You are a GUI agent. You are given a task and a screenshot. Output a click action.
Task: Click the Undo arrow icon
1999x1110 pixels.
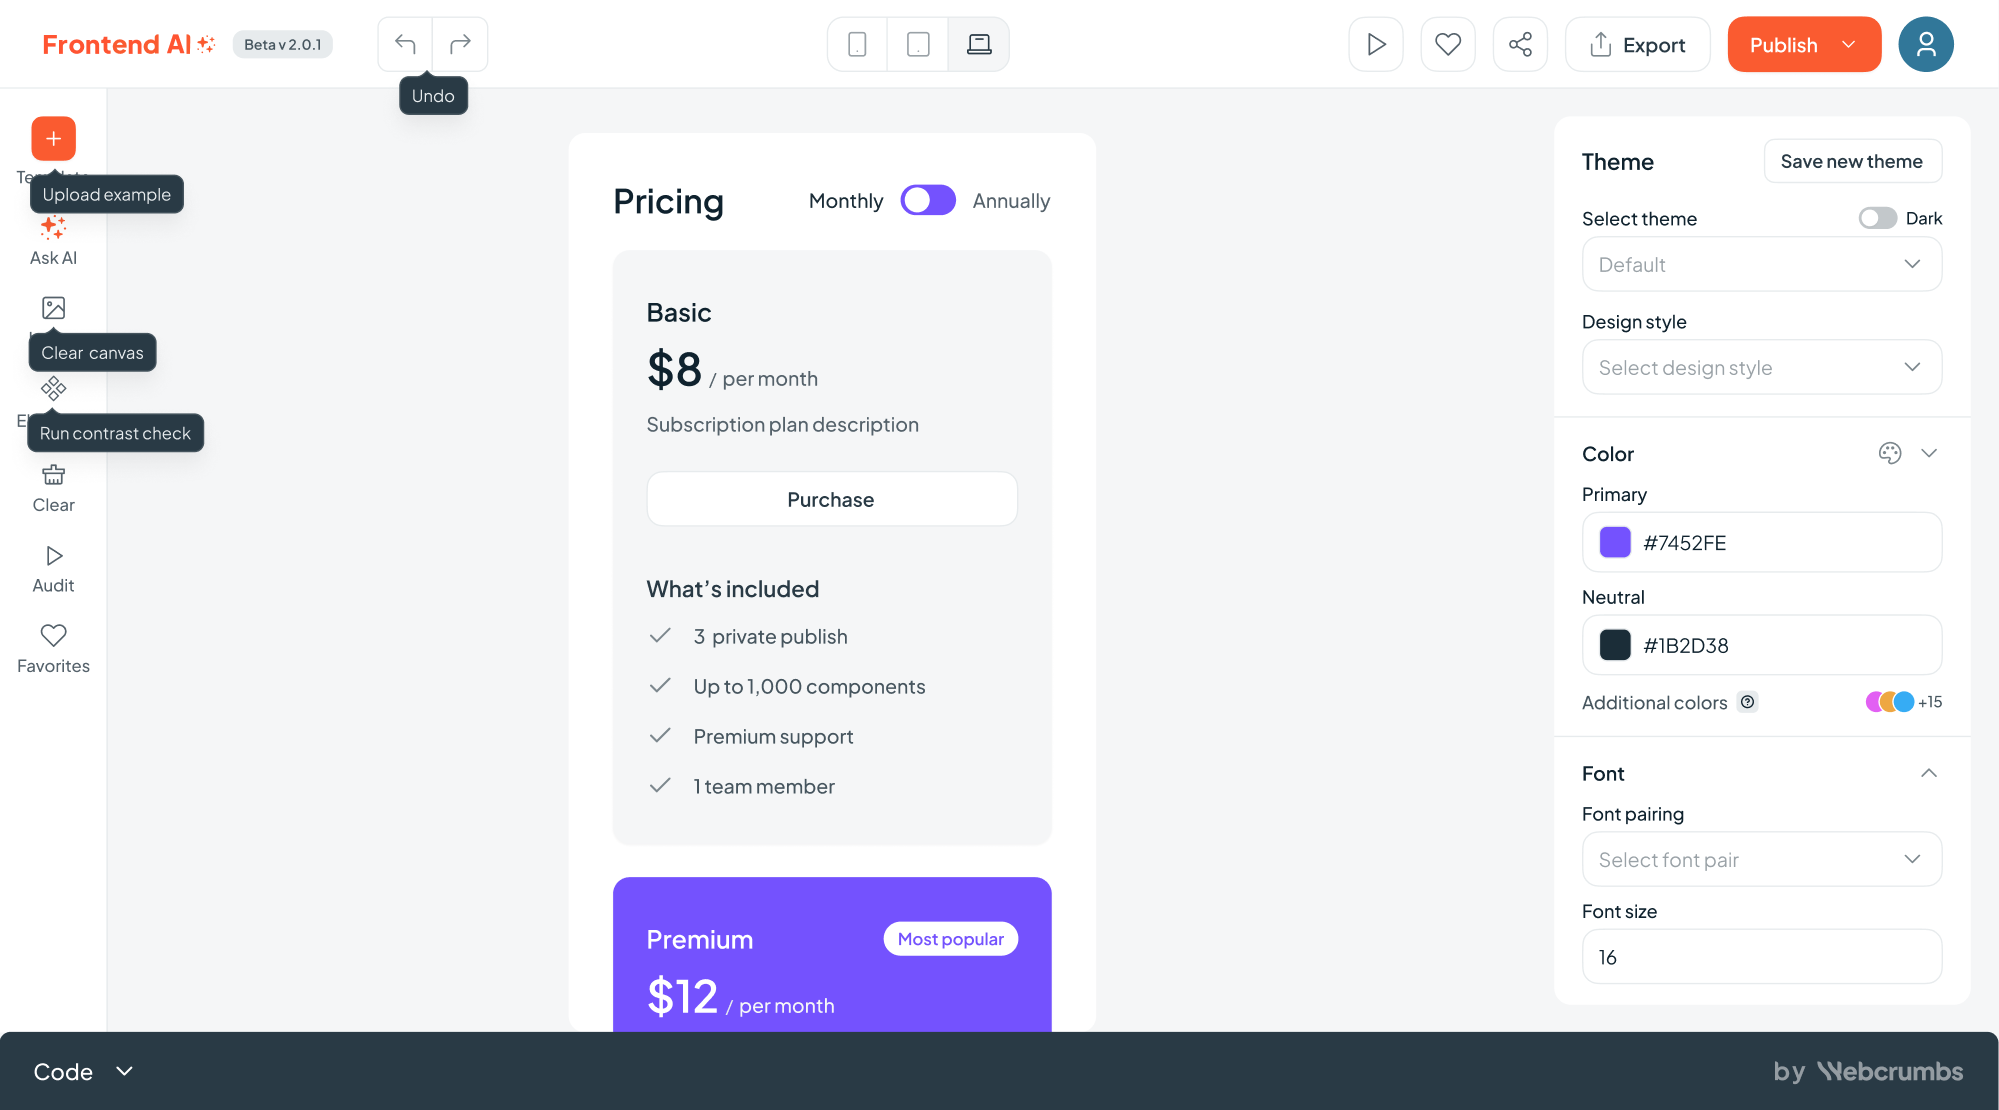pos(404,43)
